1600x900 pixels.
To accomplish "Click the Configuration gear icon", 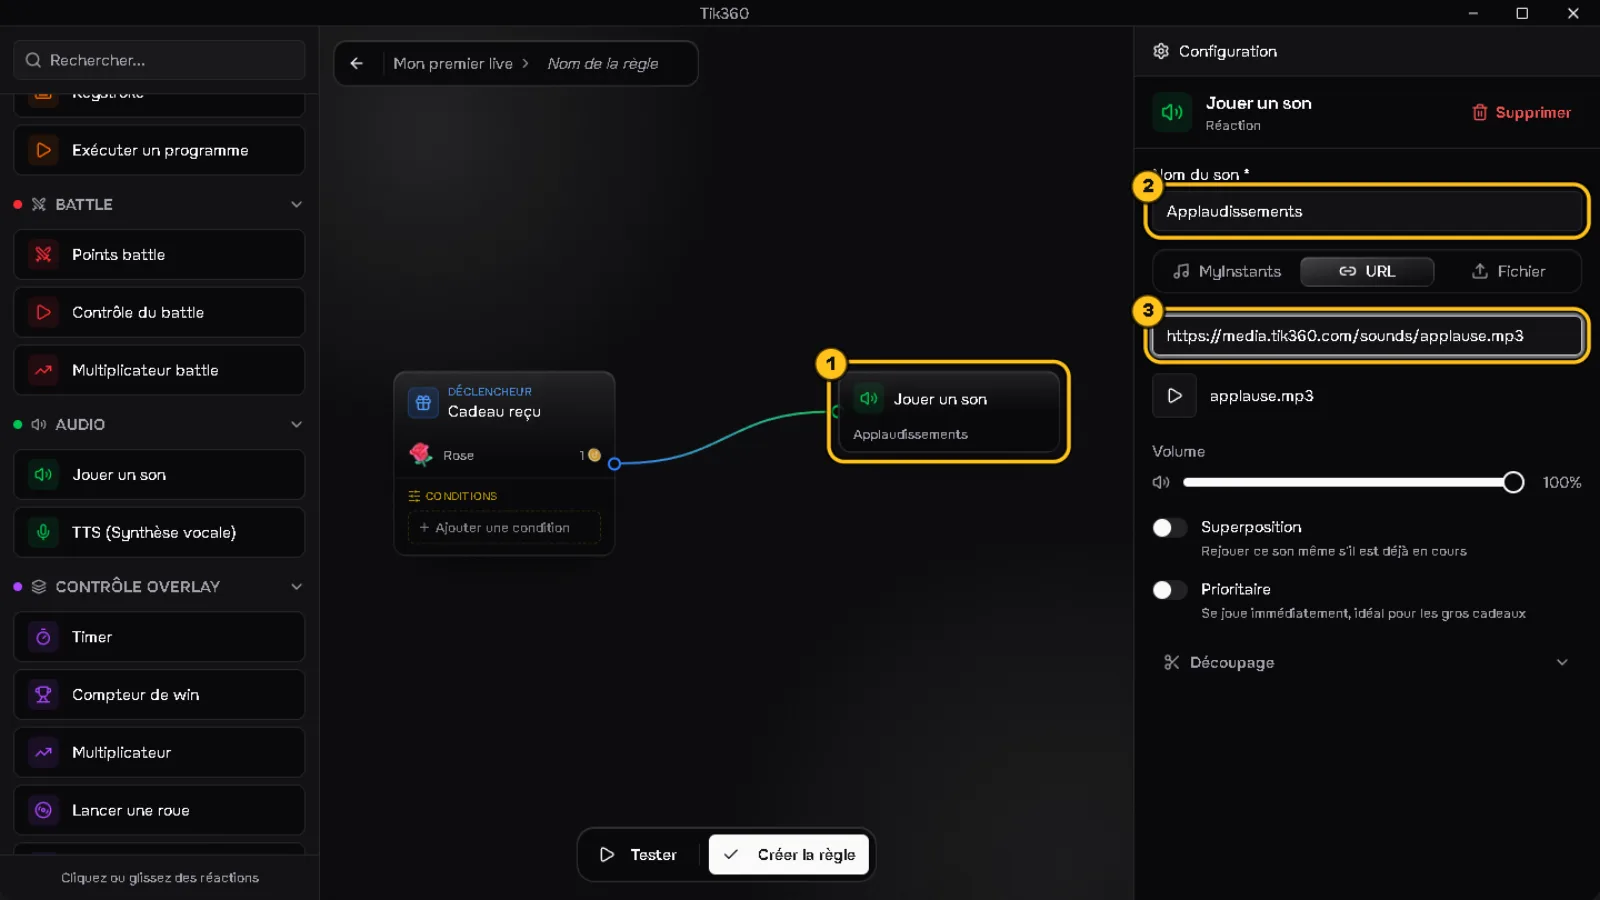I will (x=1160, y=51).
